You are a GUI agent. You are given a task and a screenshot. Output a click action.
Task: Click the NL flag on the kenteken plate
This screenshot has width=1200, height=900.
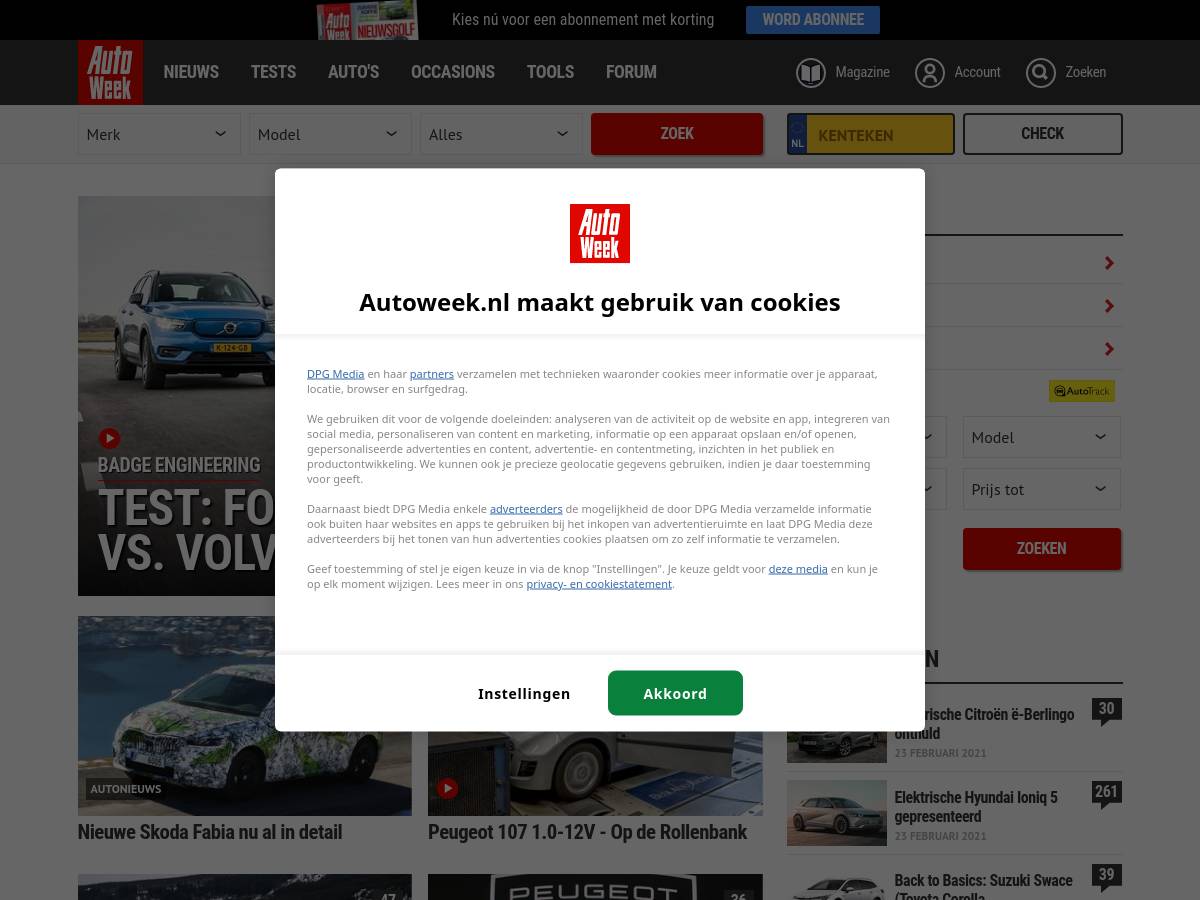click(x=797, y=133)
